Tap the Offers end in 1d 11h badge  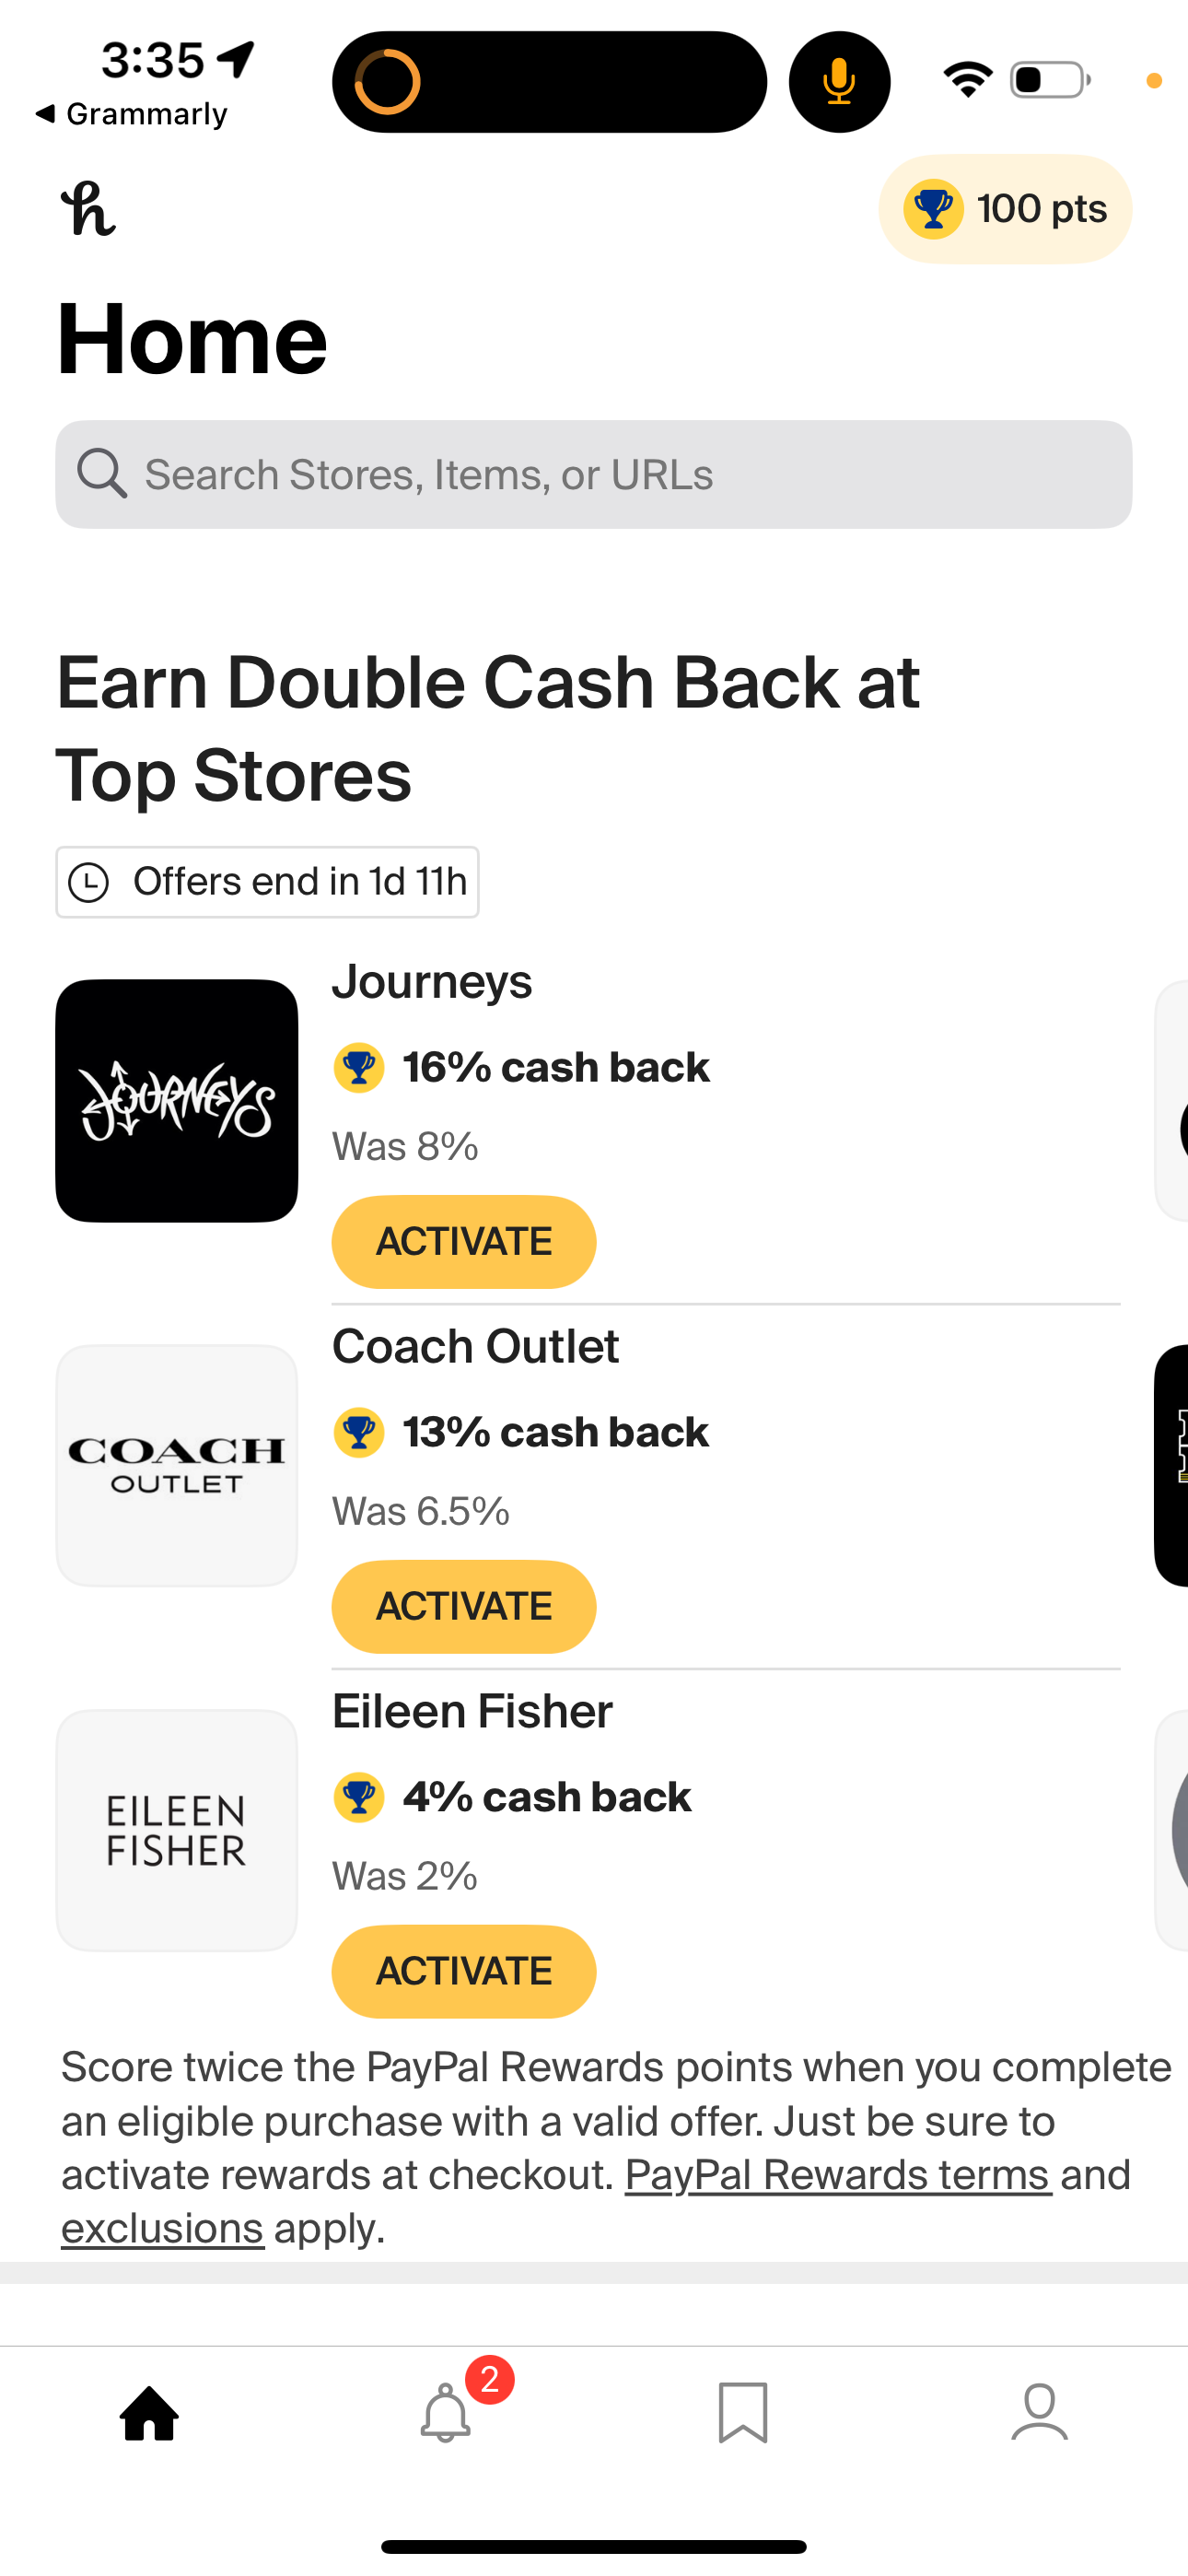267,882
